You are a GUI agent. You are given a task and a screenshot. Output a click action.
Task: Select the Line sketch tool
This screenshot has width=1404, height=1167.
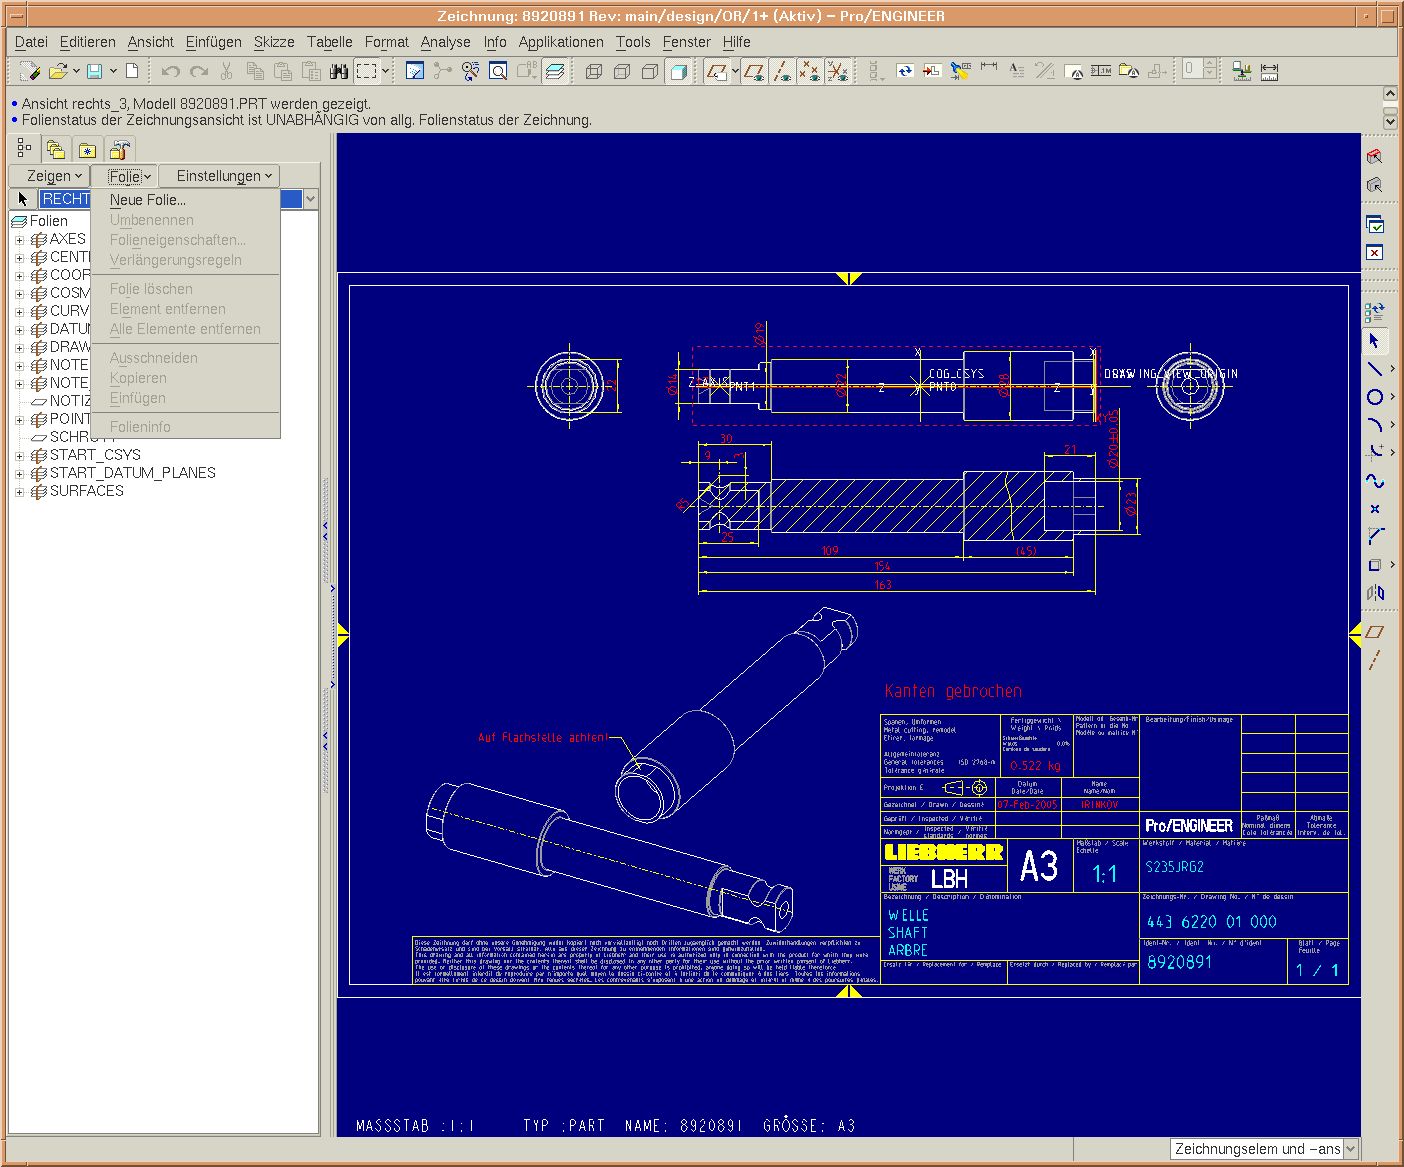click(x=1375, y=369)
